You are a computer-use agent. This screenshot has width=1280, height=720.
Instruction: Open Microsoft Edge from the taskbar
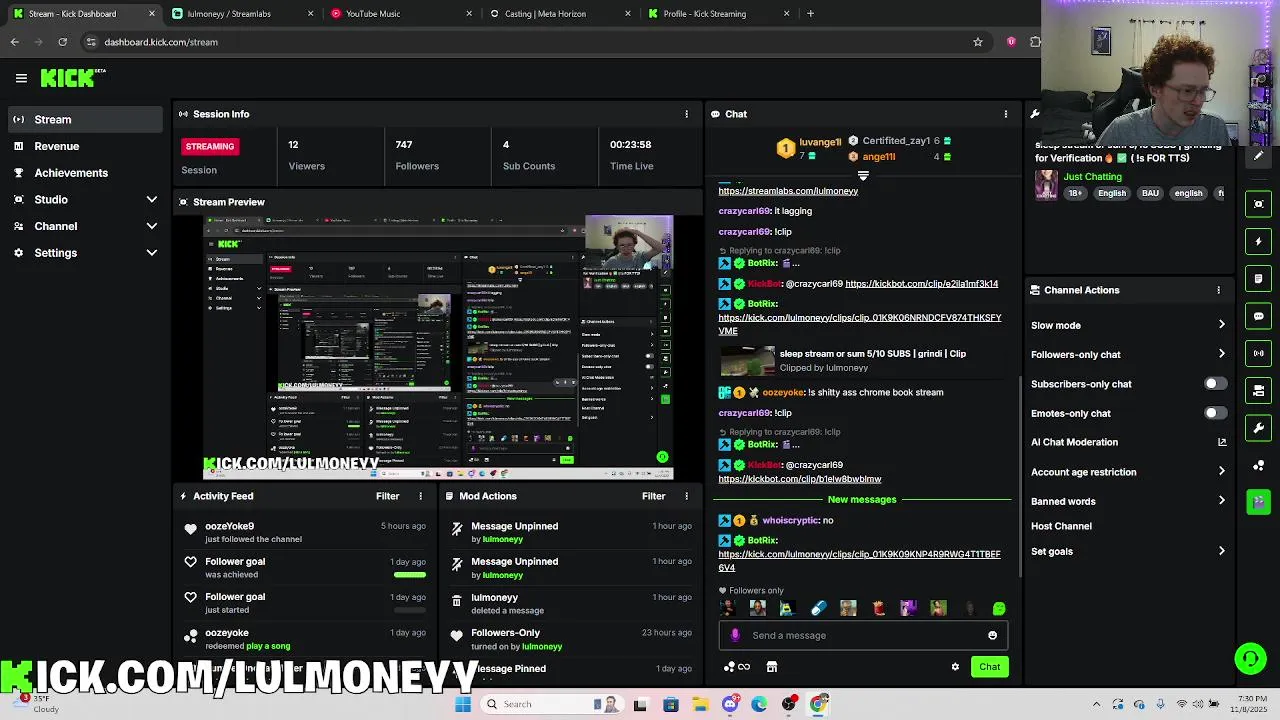[760, 704]
